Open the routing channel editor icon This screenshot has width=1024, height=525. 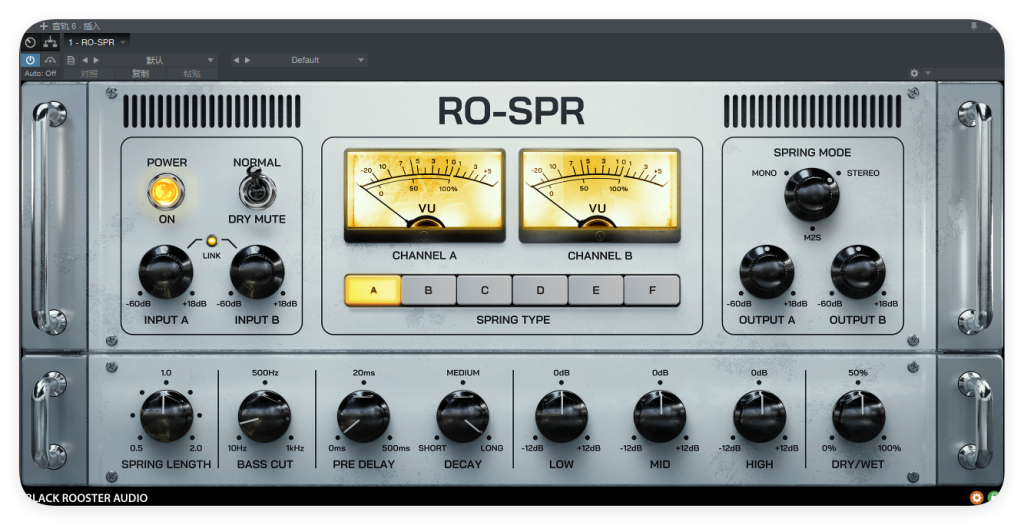coord(50,42)
